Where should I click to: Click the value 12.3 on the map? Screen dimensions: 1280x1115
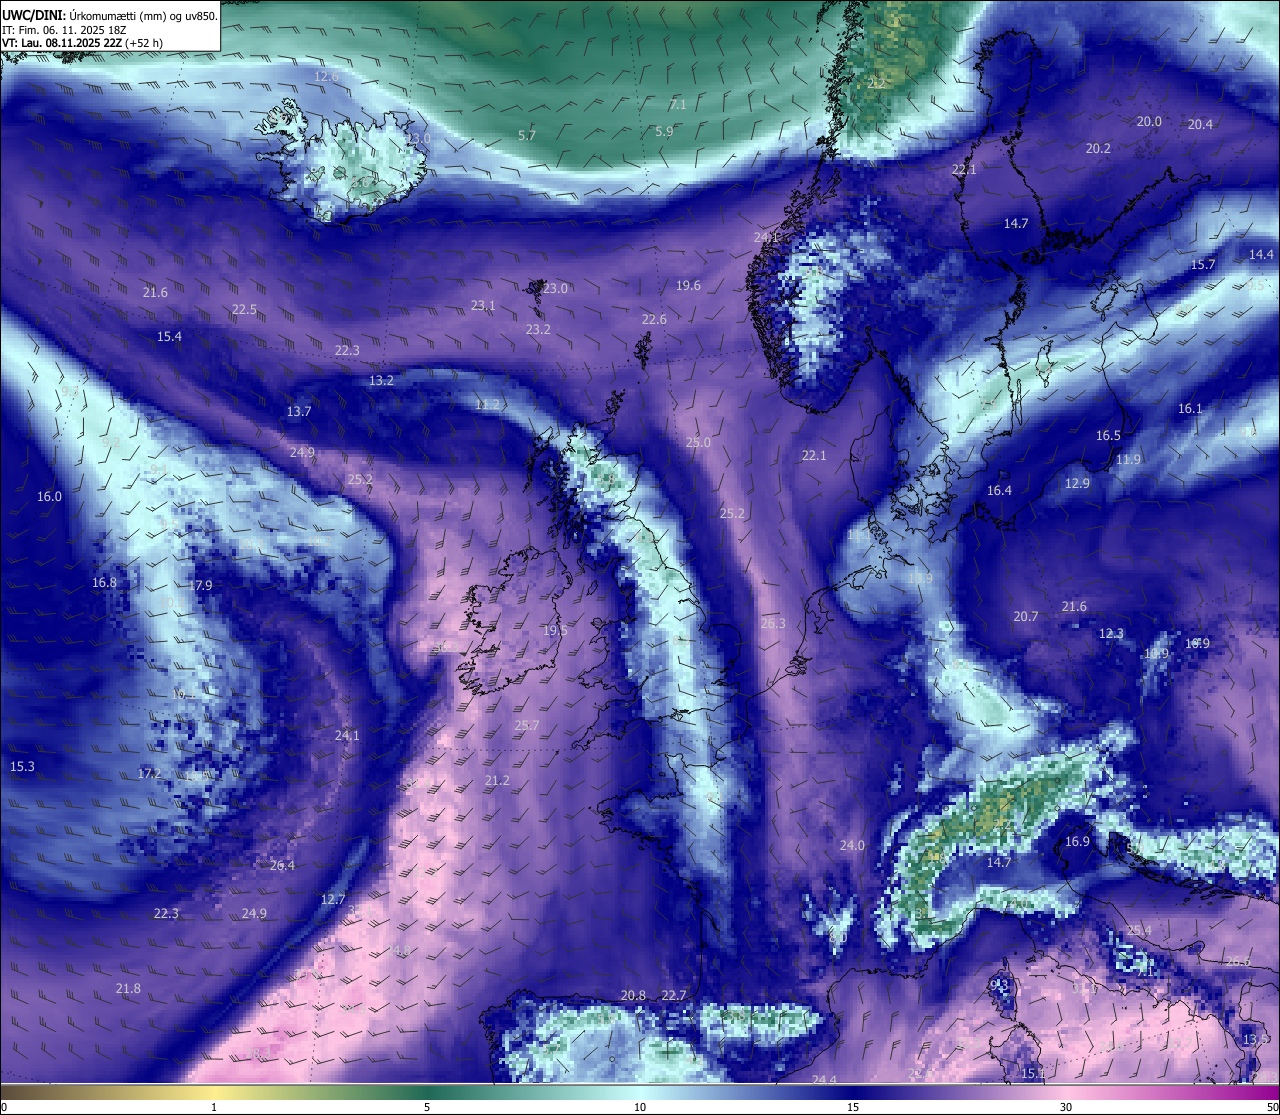click(x=1111, y=634)
